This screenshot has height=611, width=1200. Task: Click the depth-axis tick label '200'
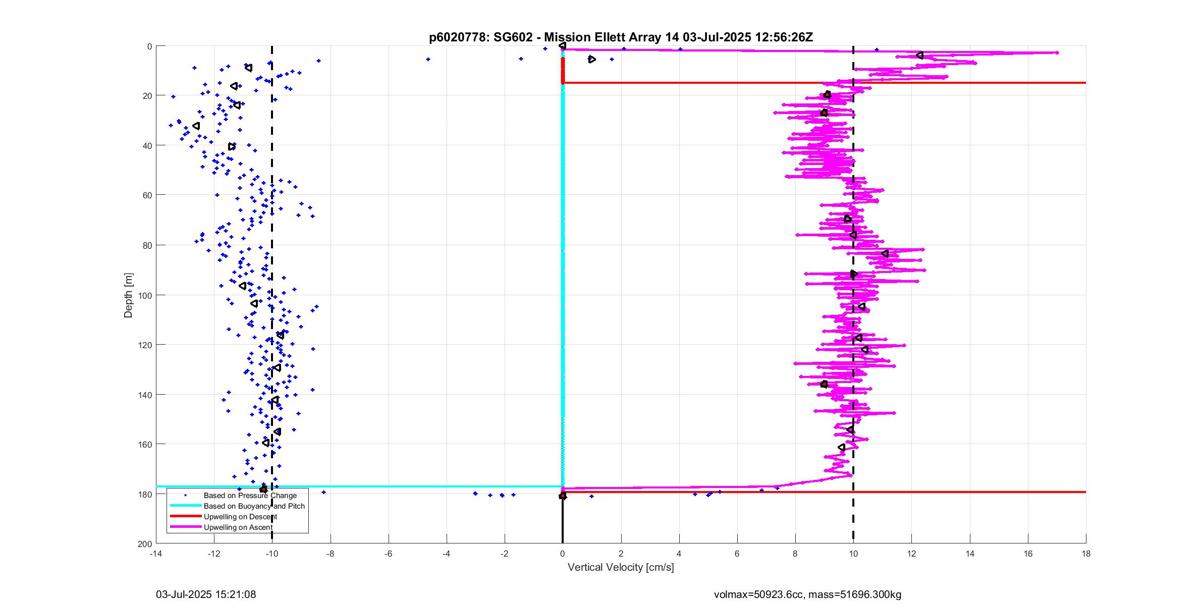click(144, 542)
